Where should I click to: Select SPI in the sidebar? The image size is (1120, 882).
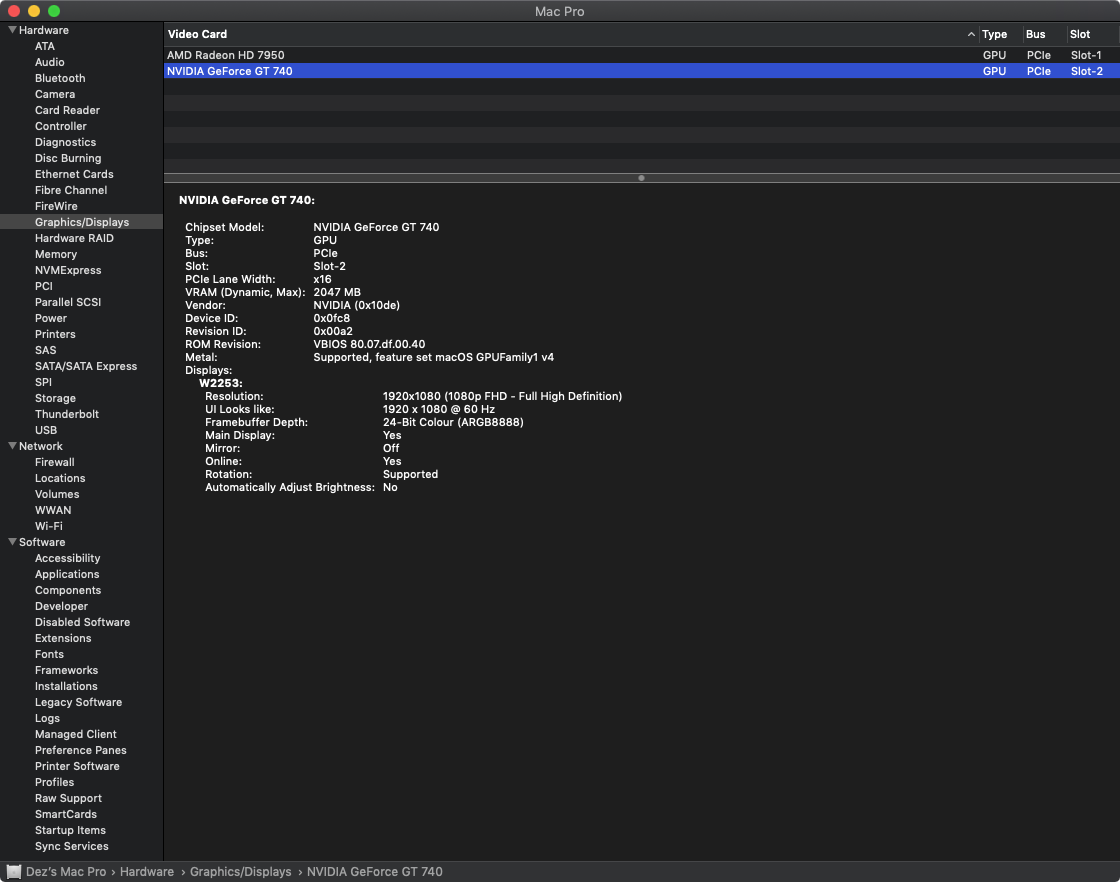pyautogui.click(x=44, y=382)
